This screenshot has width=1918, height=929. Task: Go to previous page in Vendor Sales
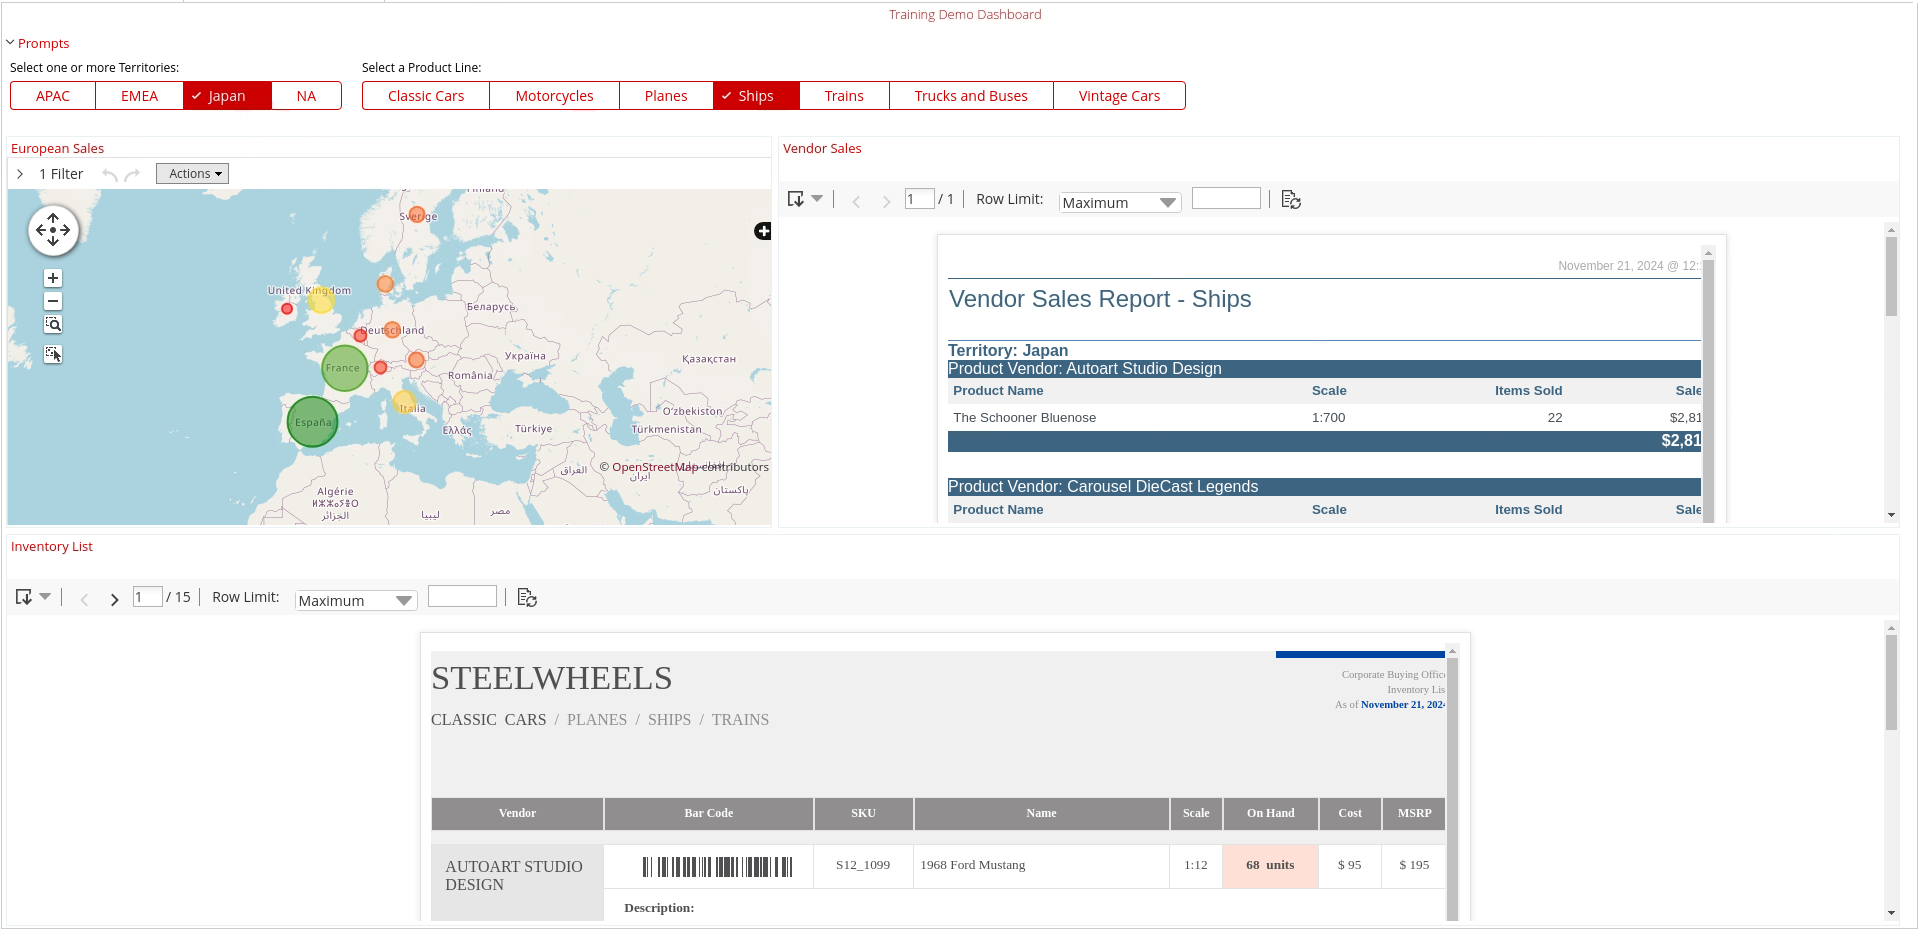tap(856, 201)
